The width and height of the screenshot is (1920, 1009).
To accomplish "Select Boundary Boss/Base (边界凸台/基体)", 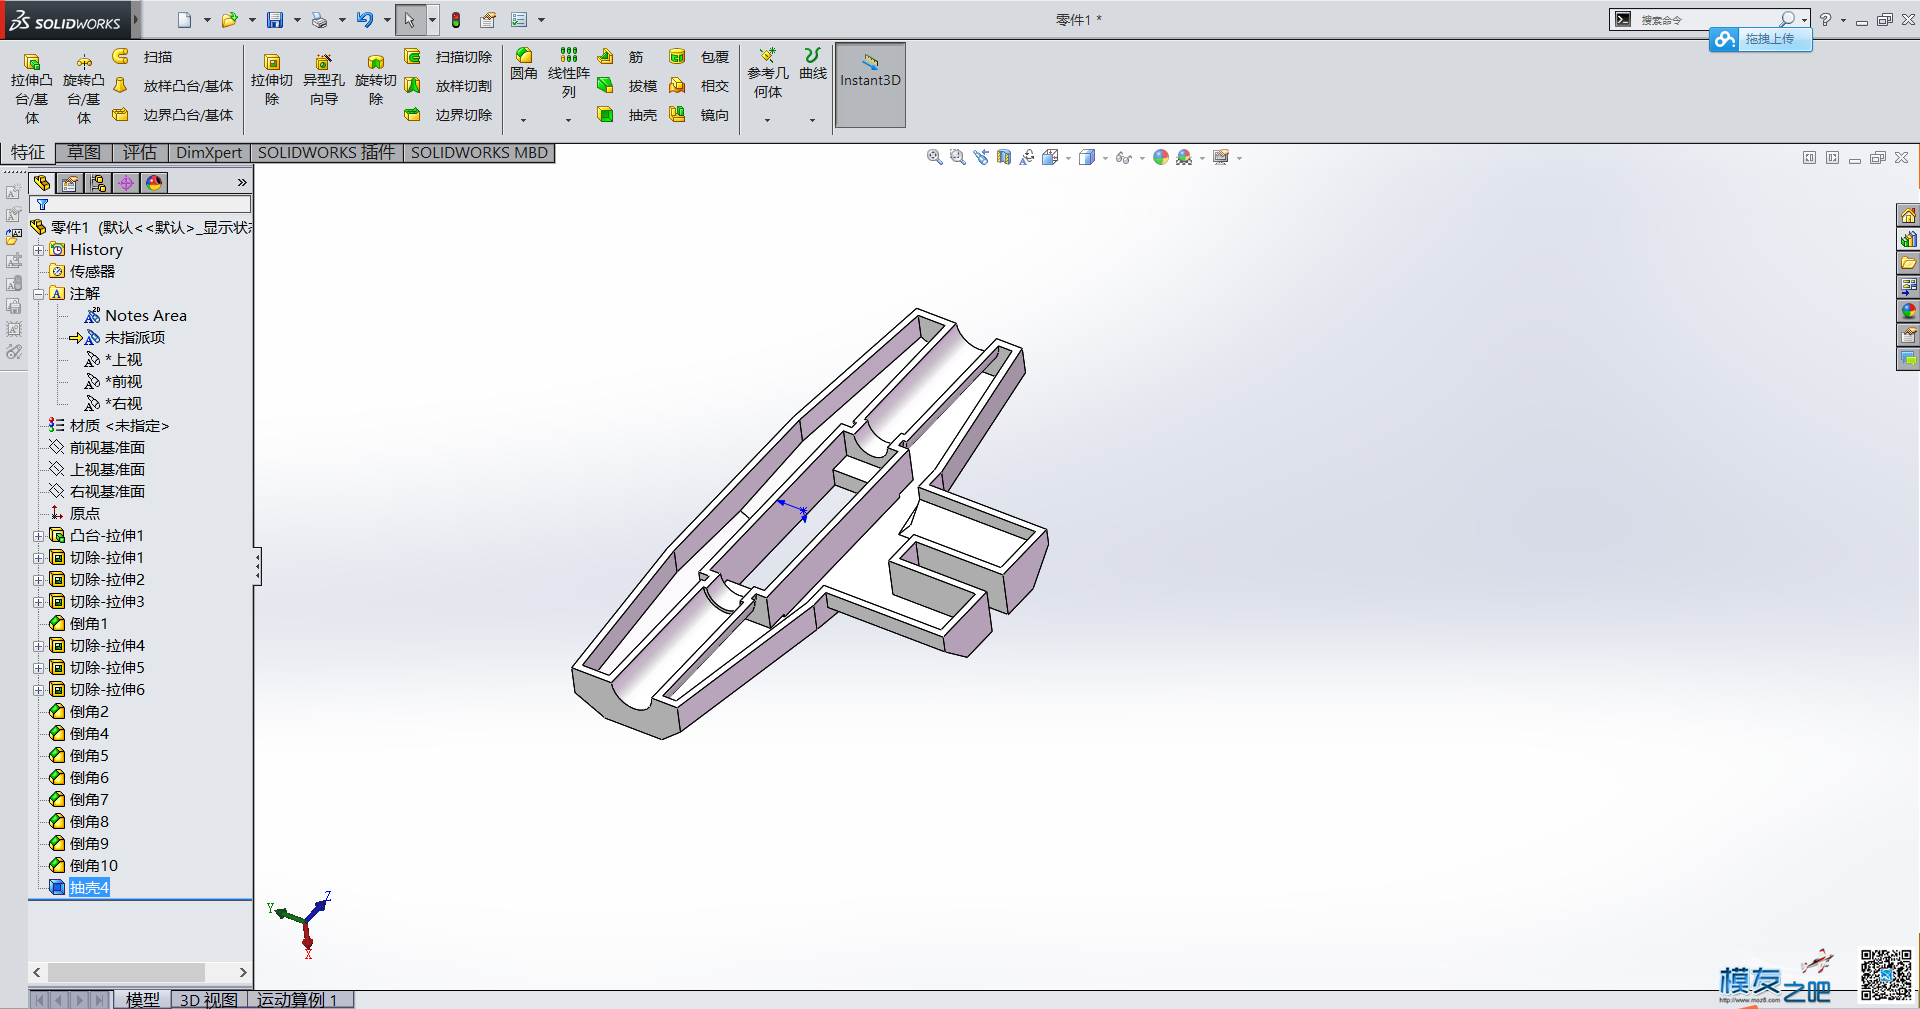I will tap(173, 115).
